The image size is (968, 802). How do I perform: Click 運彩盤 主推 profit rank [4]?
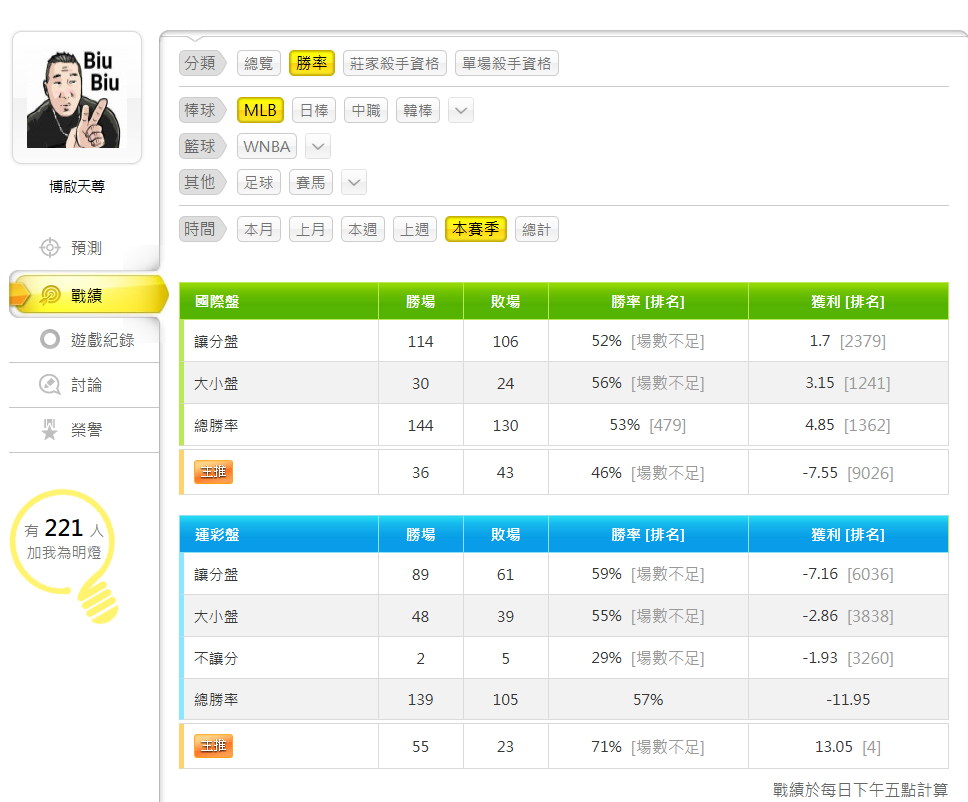[871, 747]
